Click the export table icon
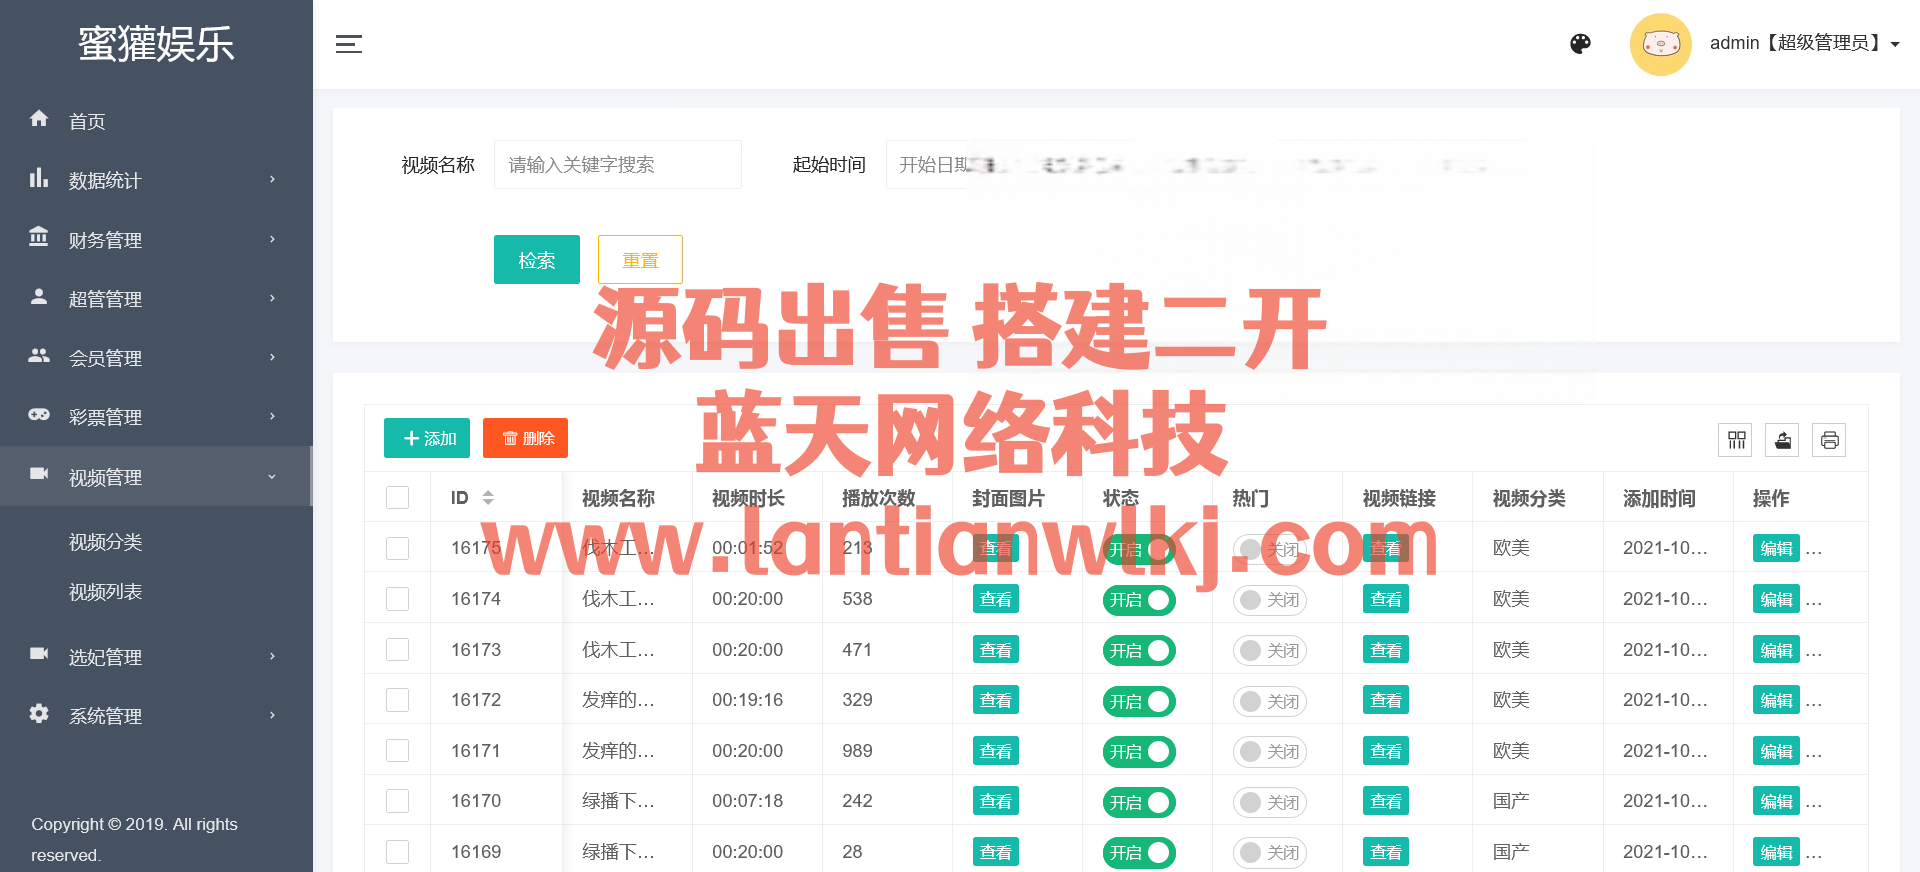The width and height of the screenshot is (1920, 872). (x=1783, y=440)
